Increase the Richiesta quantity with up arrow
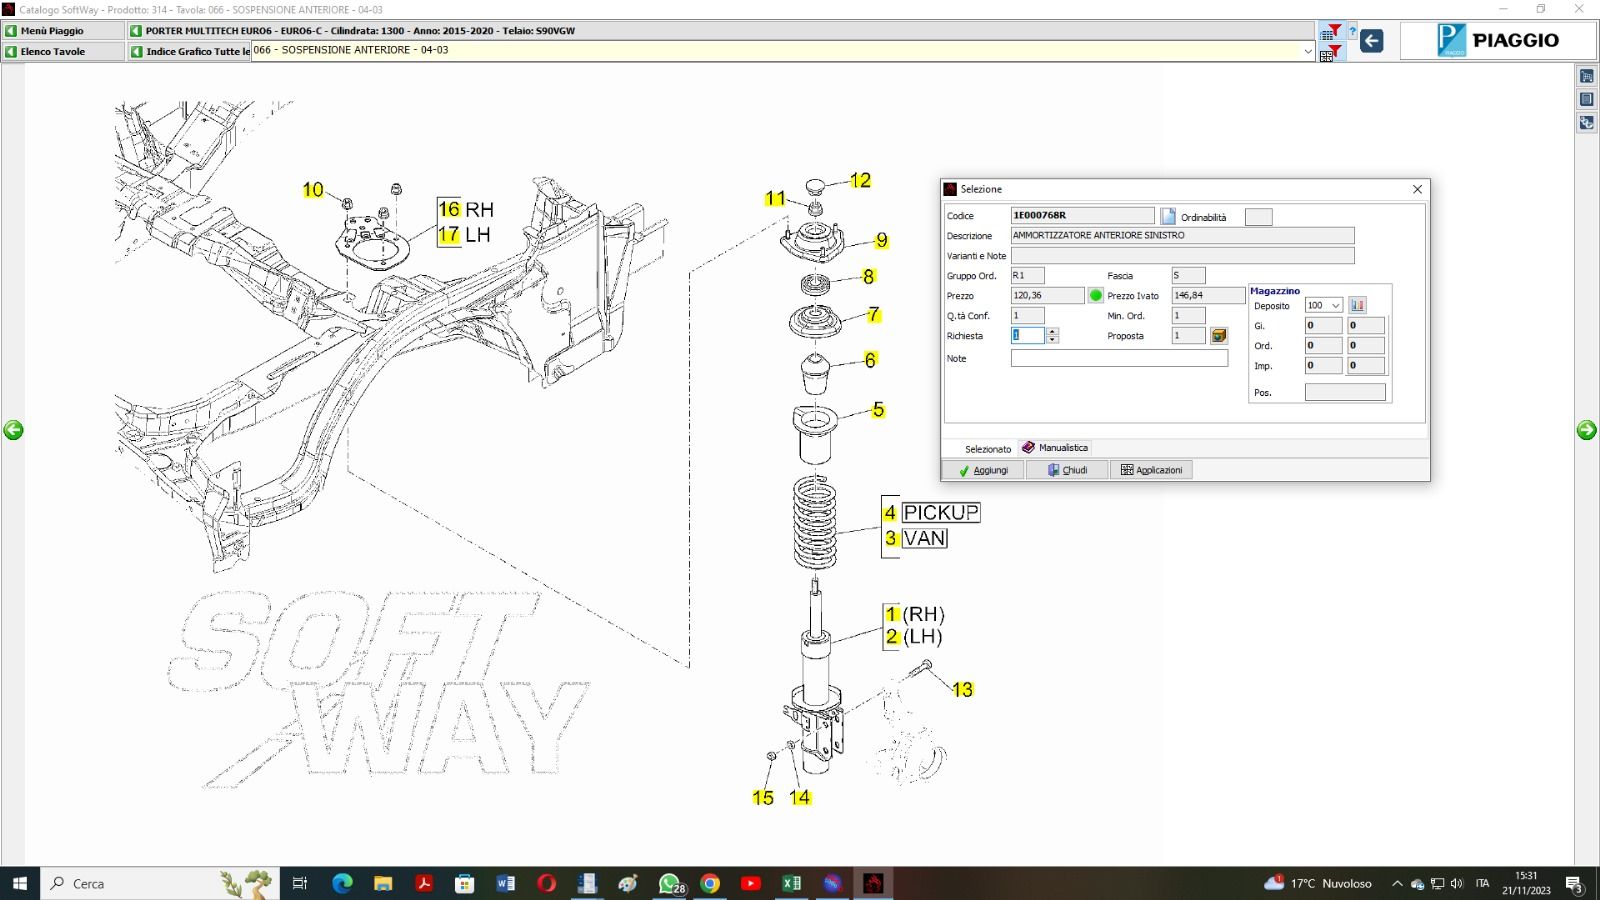This screenshot has height=900, width=1600. (x=1052, y=332)
